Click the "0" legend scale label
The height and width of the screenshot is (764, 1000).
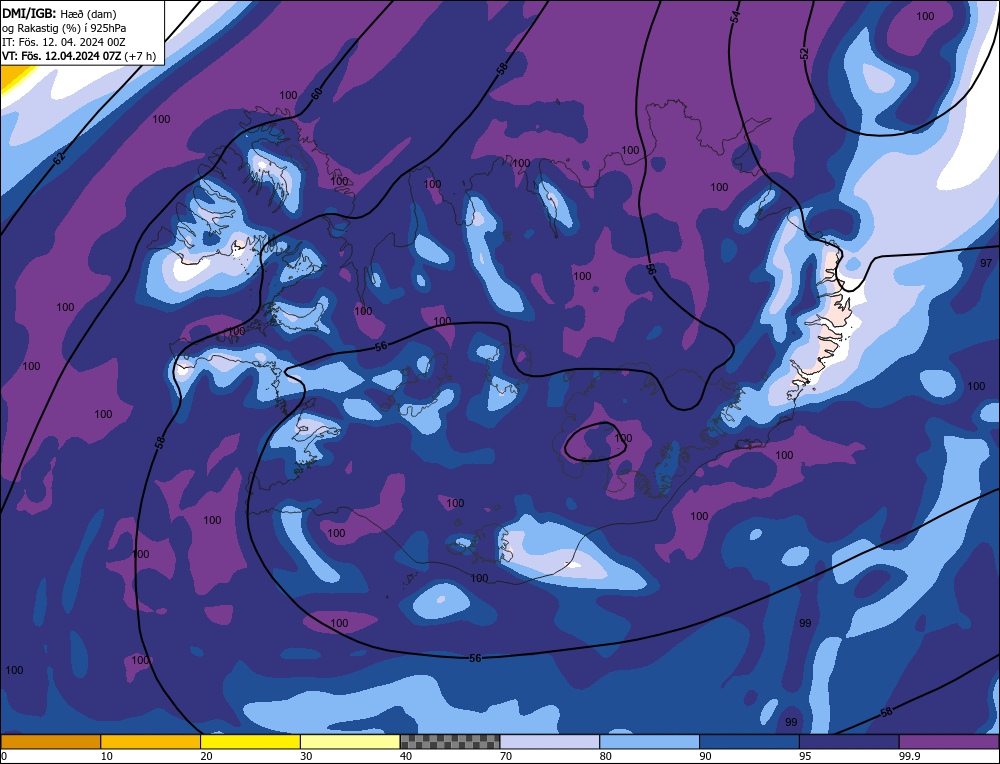pyautogui.click(x=4, y=756)
